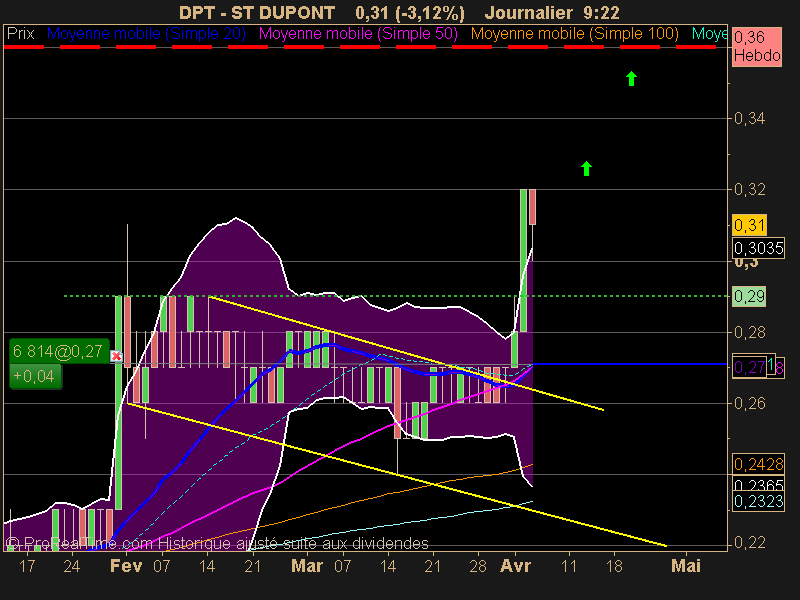Click the 24 date label on the axis
The width and height of the screenshot is (800, 600).
click(x=72, y=566)
